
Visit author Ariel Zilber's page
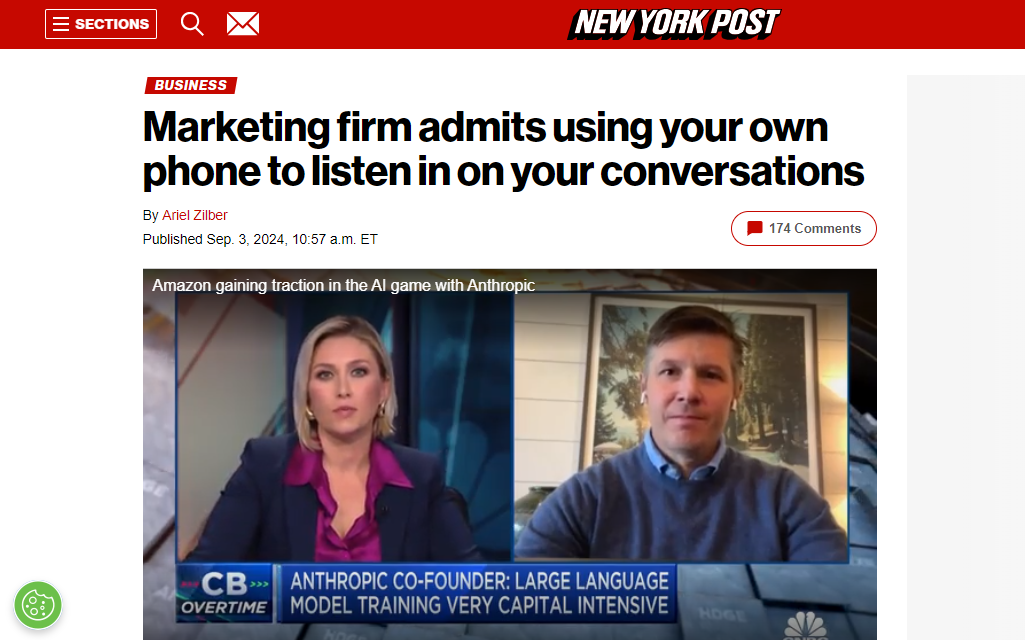pyautogui.click(x=195, y=215)
